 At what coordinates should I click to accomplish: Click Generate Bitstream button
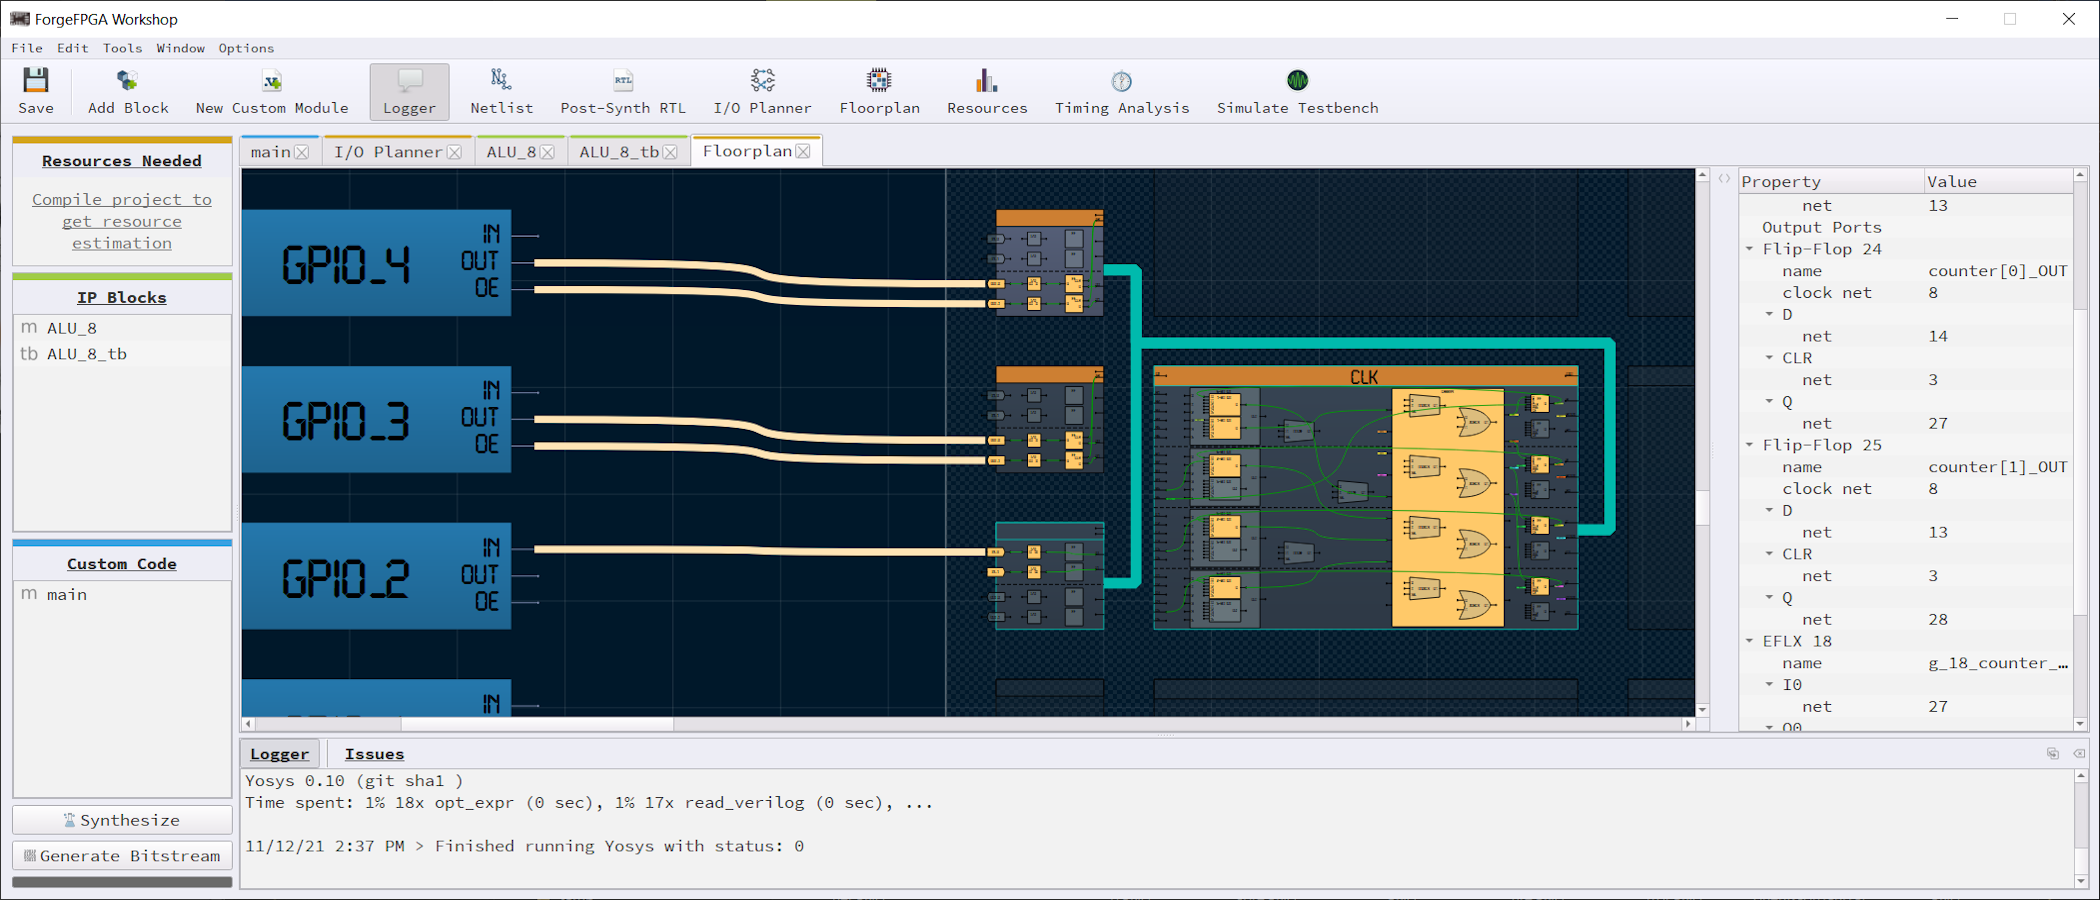122,856
